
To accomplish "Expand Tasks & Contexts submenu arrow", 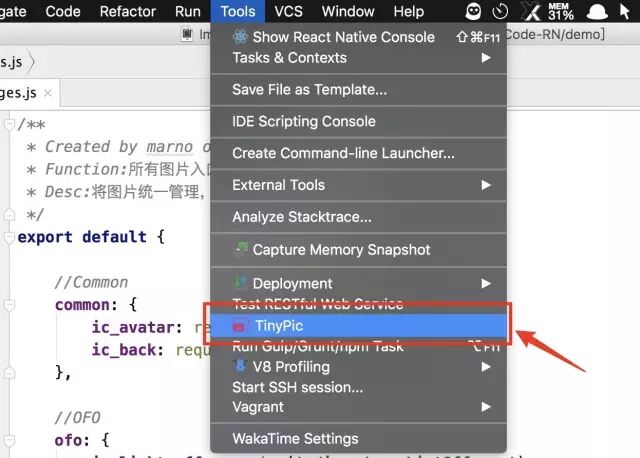I will [486, 58].
